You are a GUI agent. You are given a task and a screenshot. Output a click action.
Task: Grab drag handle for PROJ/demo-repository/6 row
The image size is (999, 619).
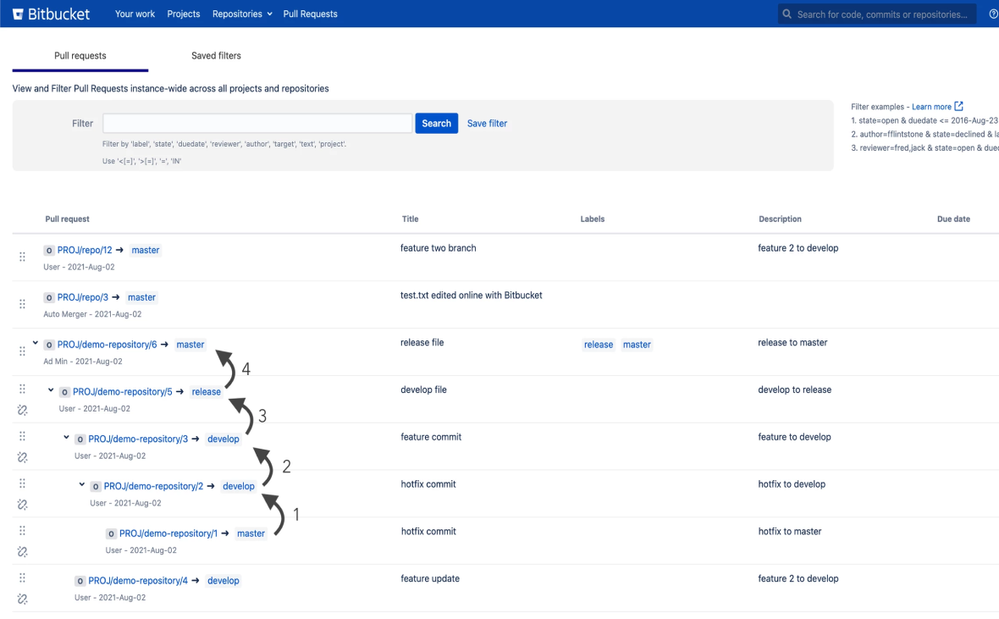[x=22, y=351]
